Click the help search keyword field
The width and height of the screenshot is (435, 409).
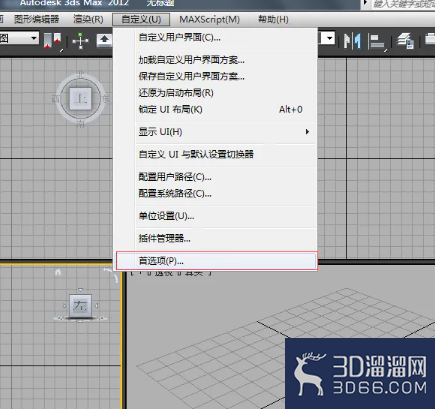[404, 4]
